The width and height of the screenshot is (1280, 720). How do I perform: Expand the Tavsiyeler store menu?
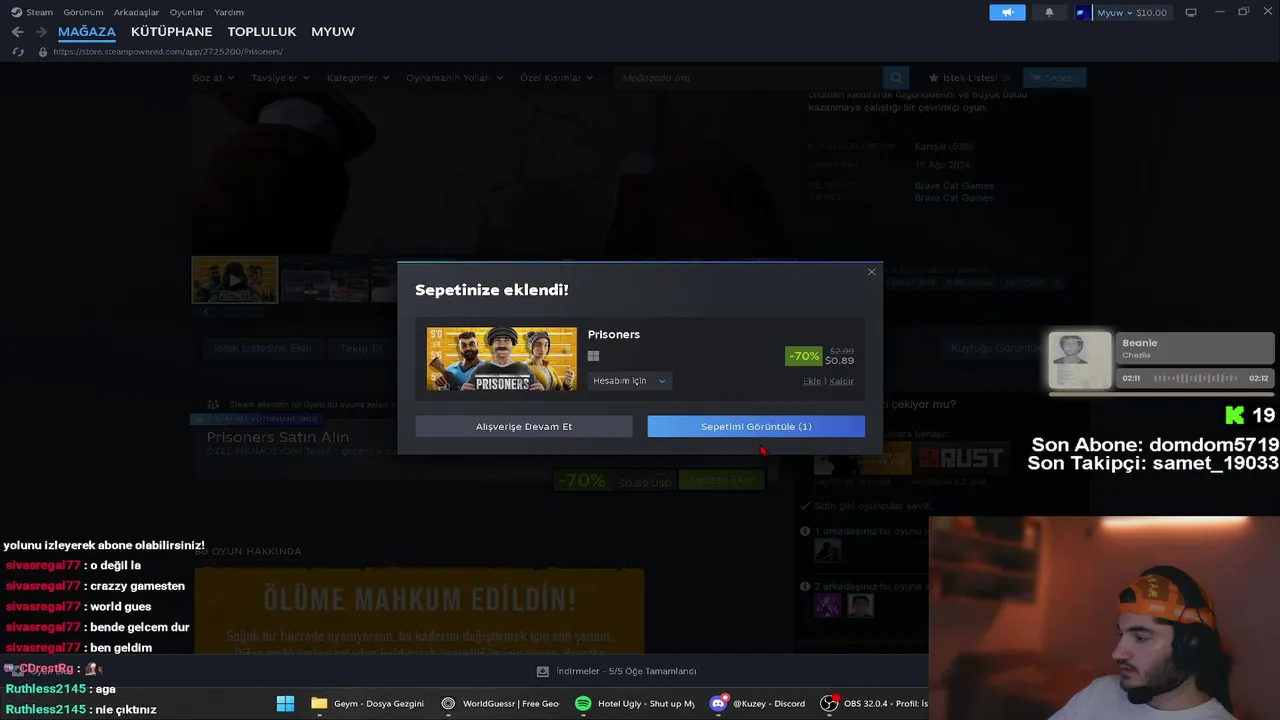point(280,78)
